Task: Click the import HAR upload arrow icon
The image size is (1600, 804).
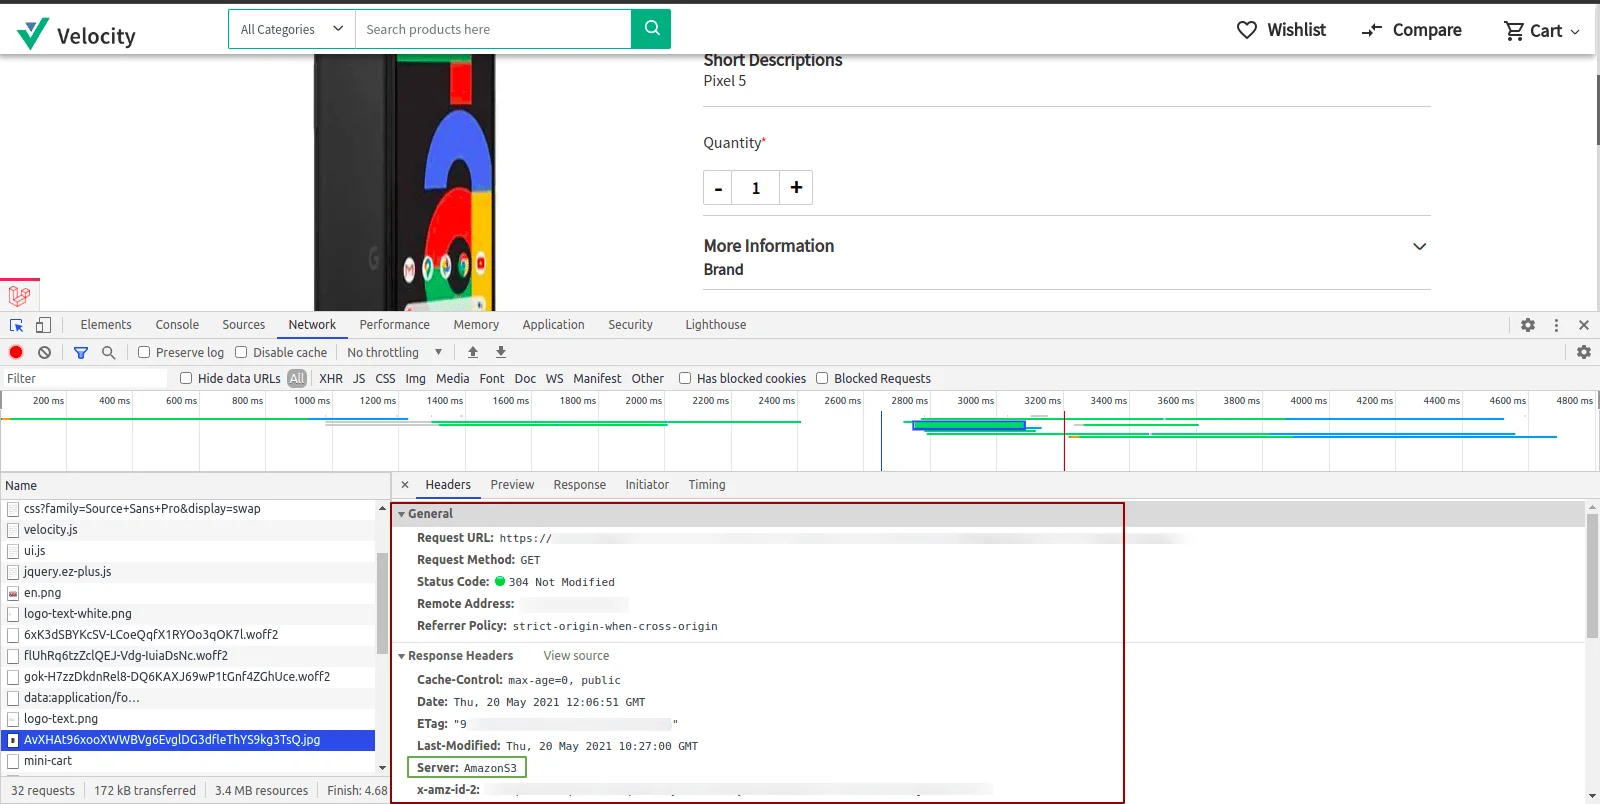Action: pyautogui.click(x=473, y=352)
